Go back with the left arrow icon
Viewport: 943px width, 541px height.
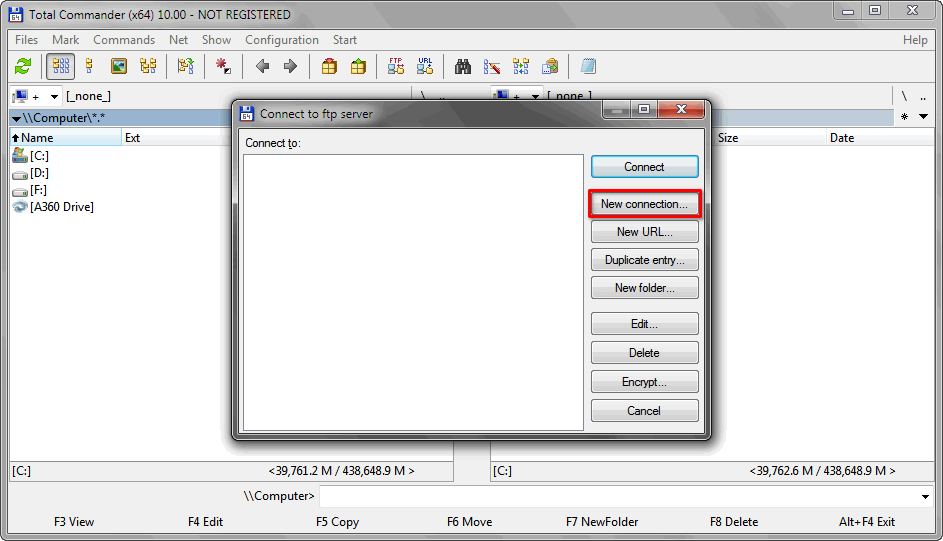pos(262,66)
